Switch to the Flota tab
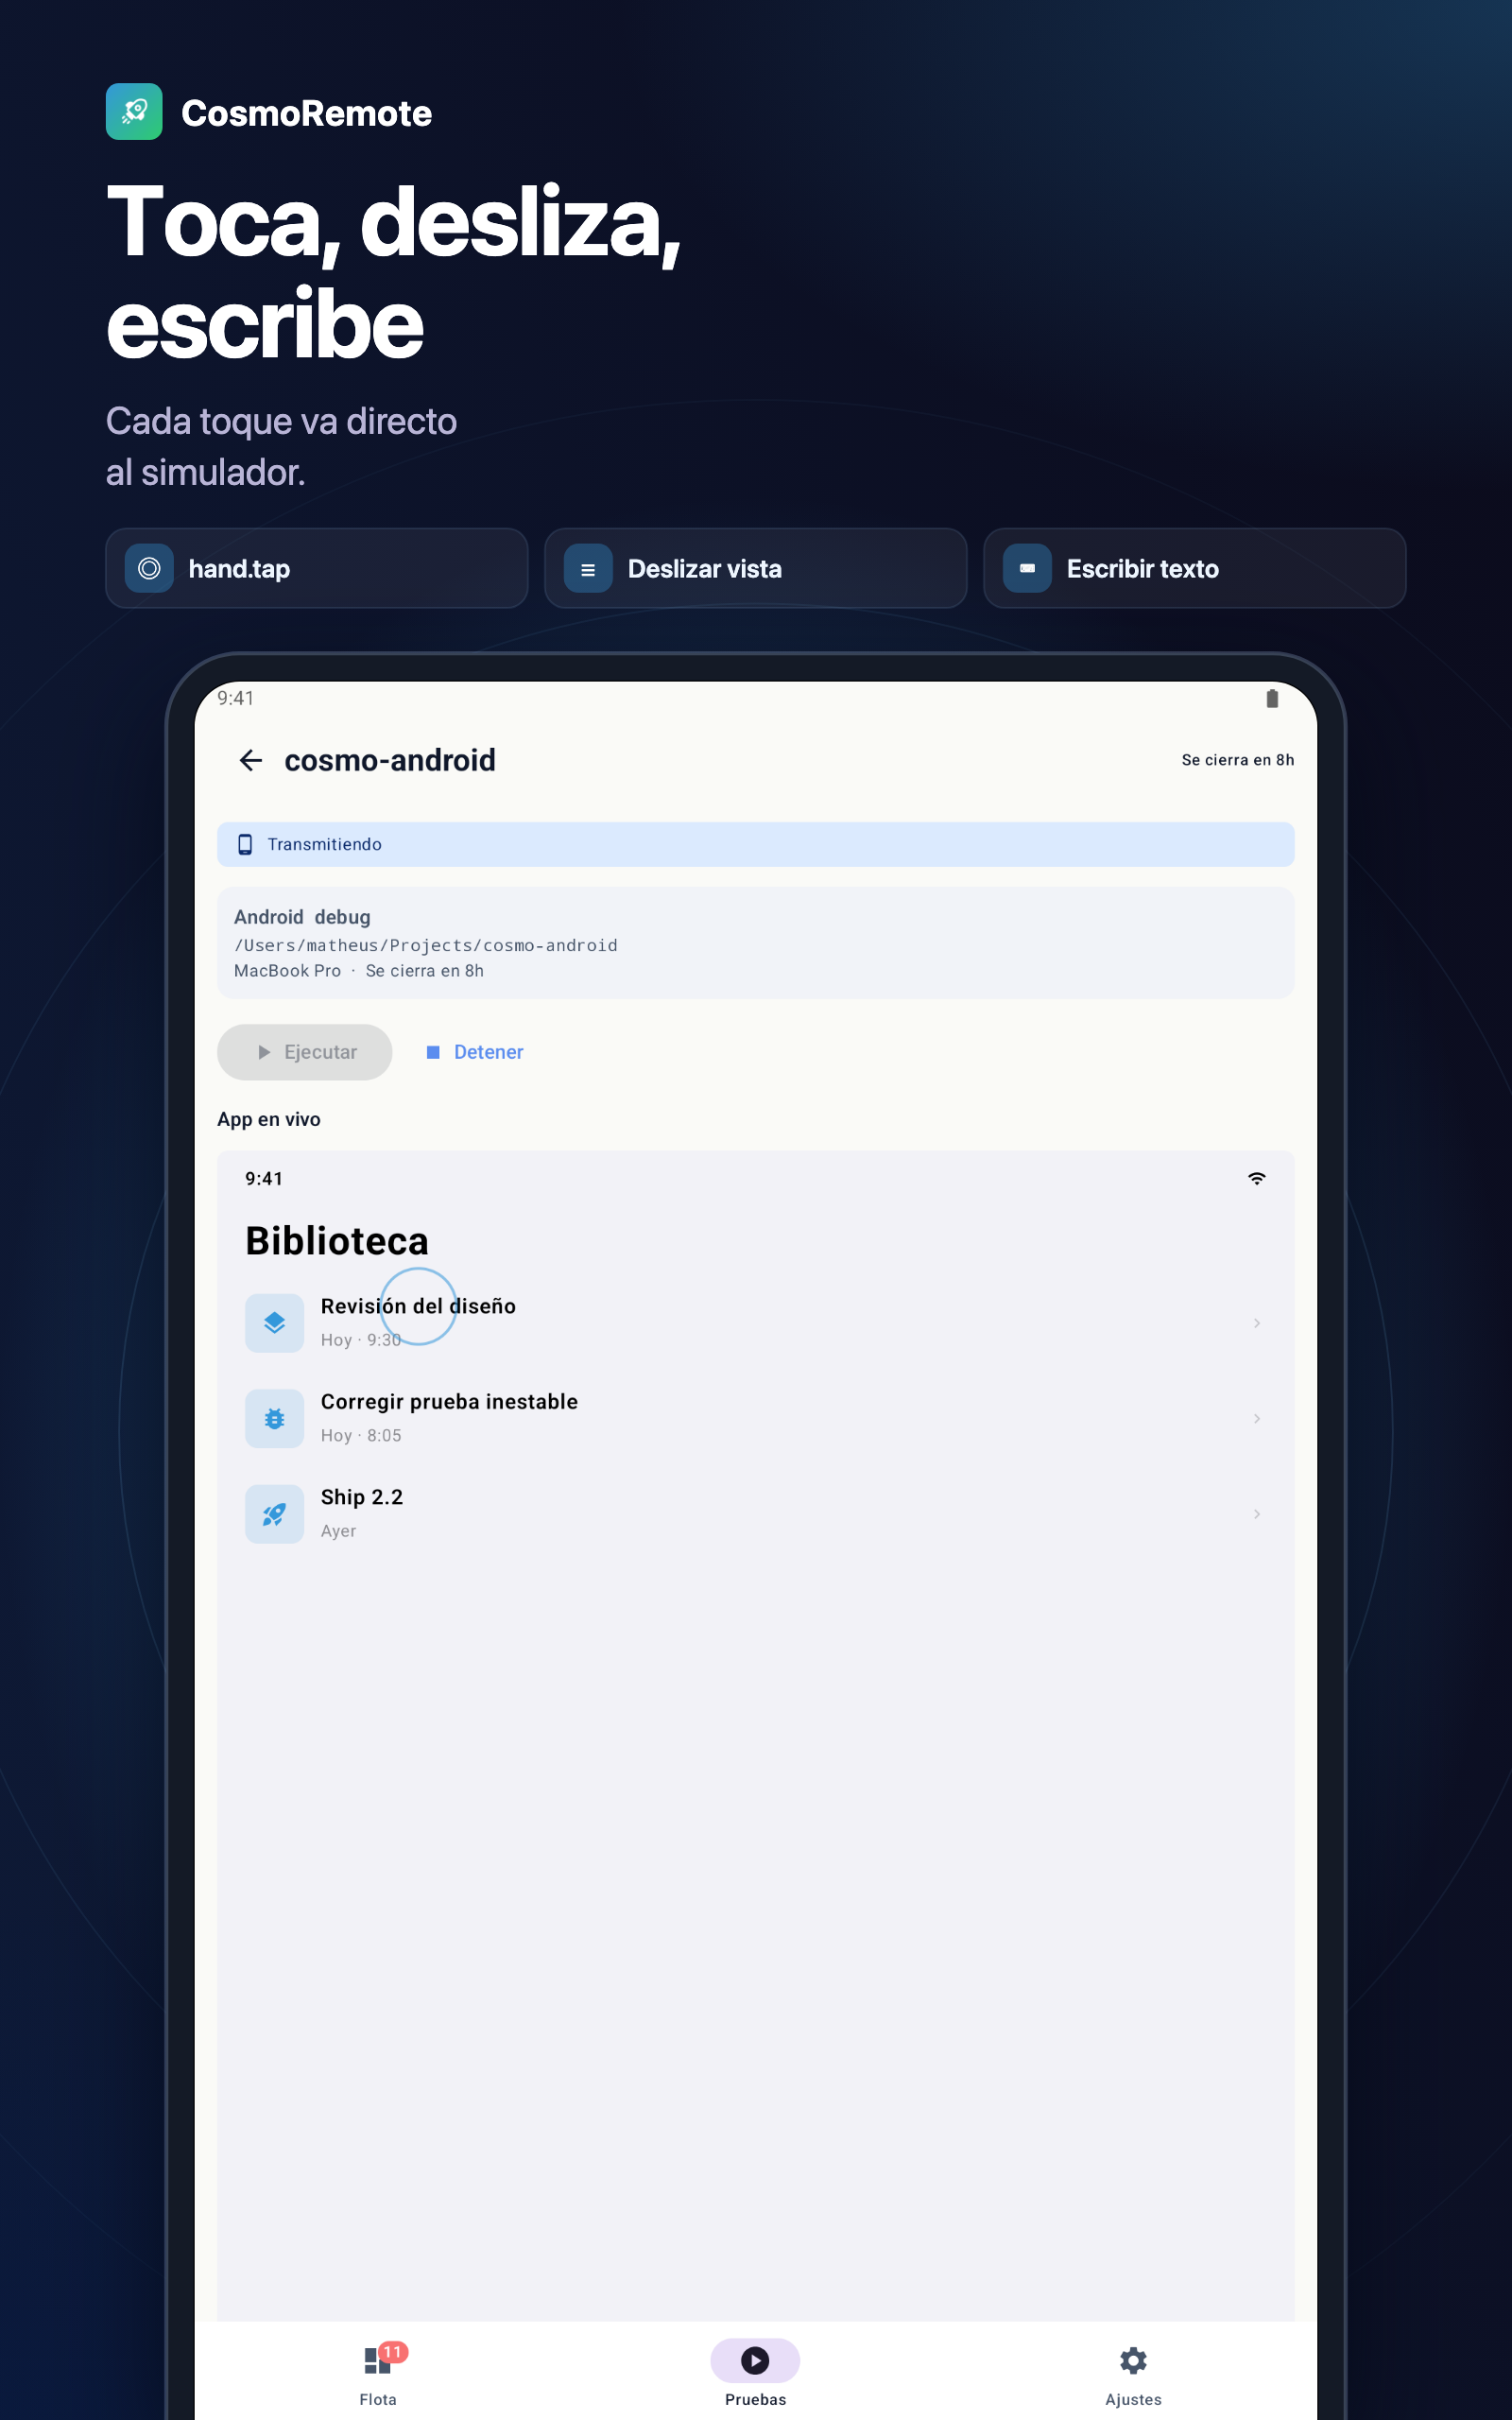The width and height of the screenshot is (1512, 2420). pyautogui.click(x=378, y=2375)
